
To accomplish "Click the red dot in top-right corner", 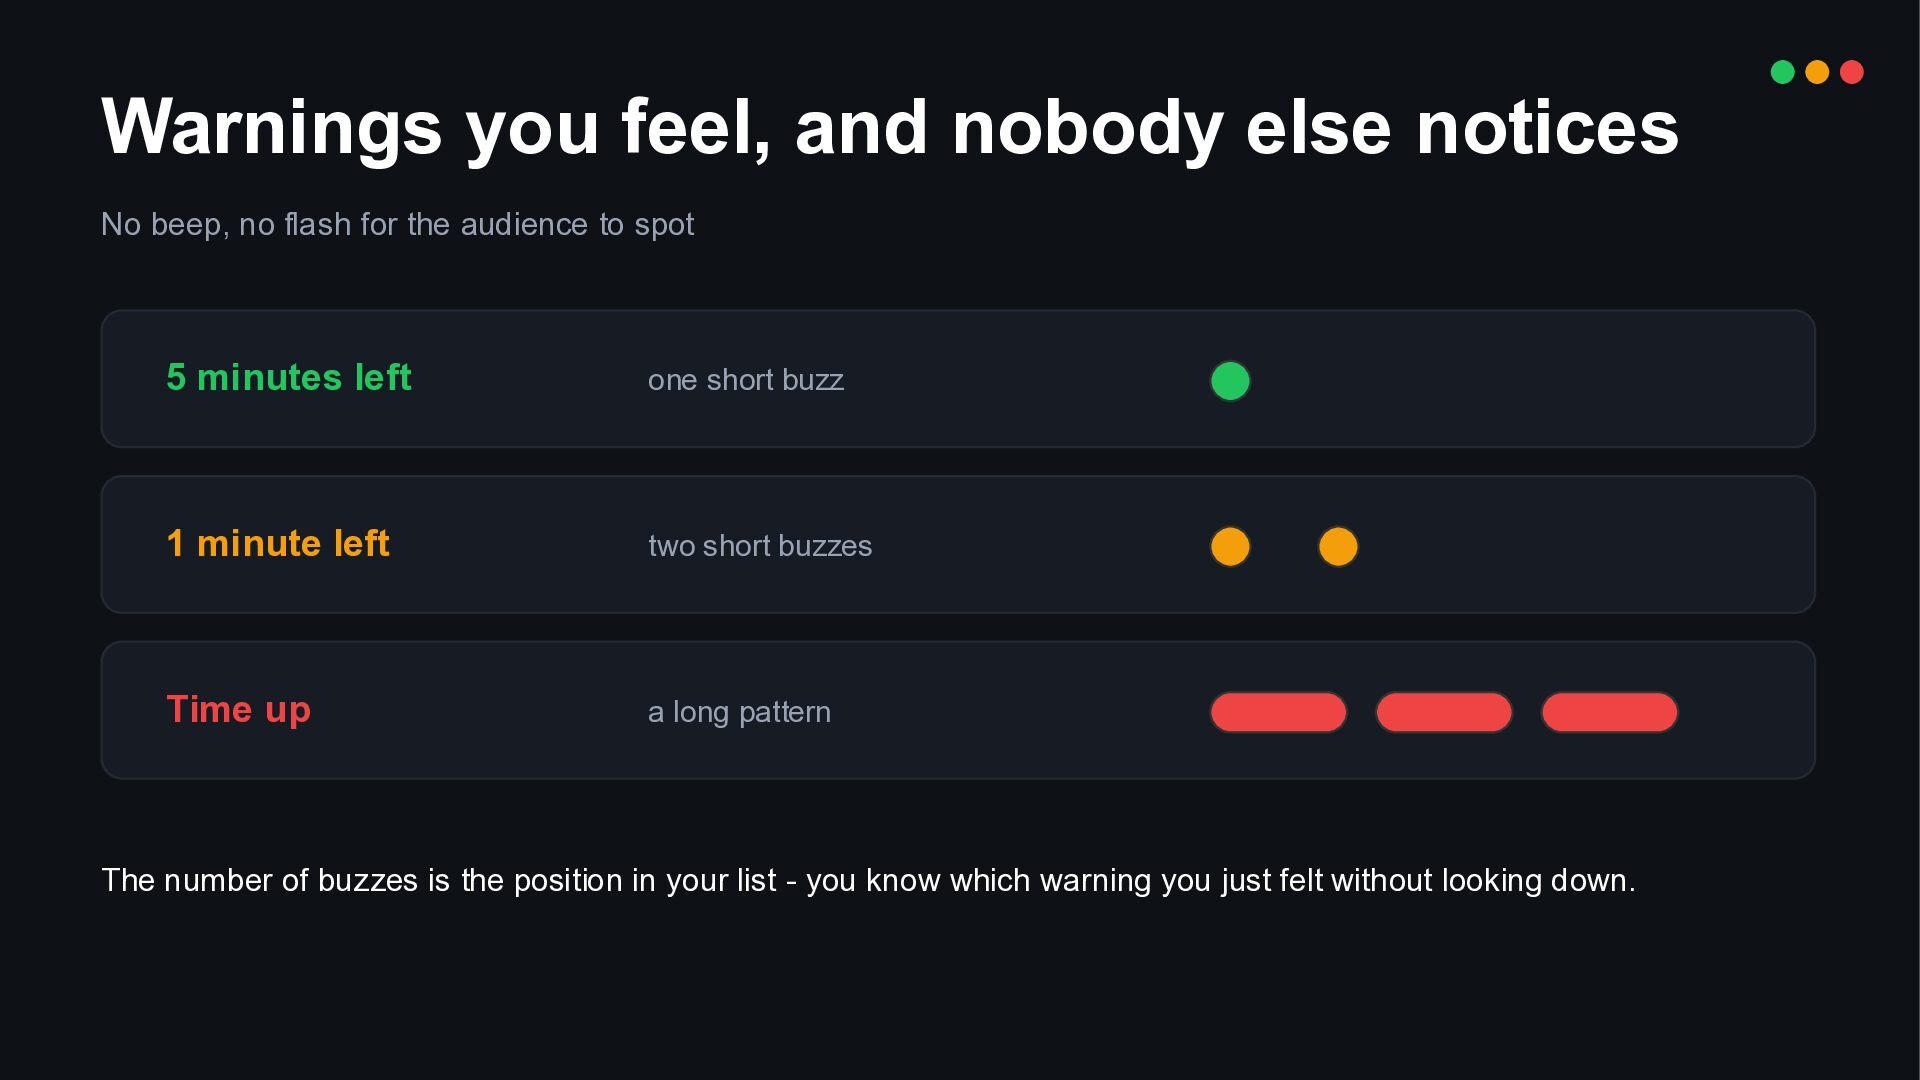I will click(x=1852, y=72).
